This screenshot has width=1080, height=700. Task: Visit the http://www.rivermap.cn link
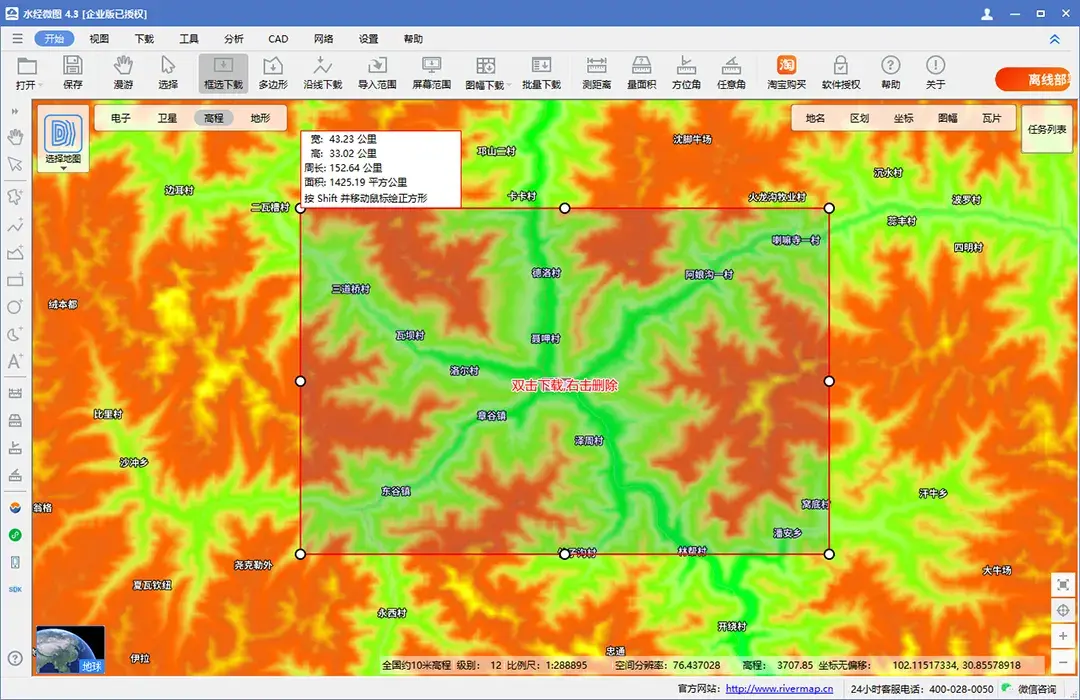779,688
